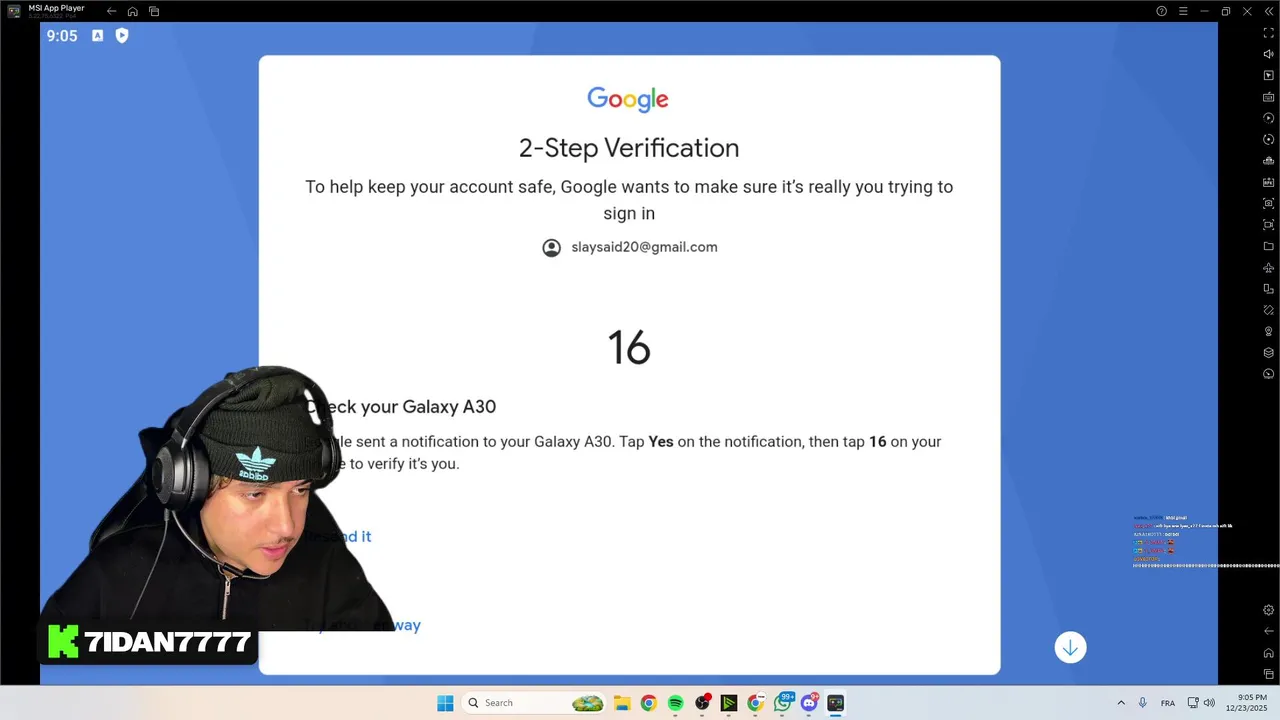Viewport: 1280px width, 720px height.
Task: Click the Resend it link
Action: point(337,536)
